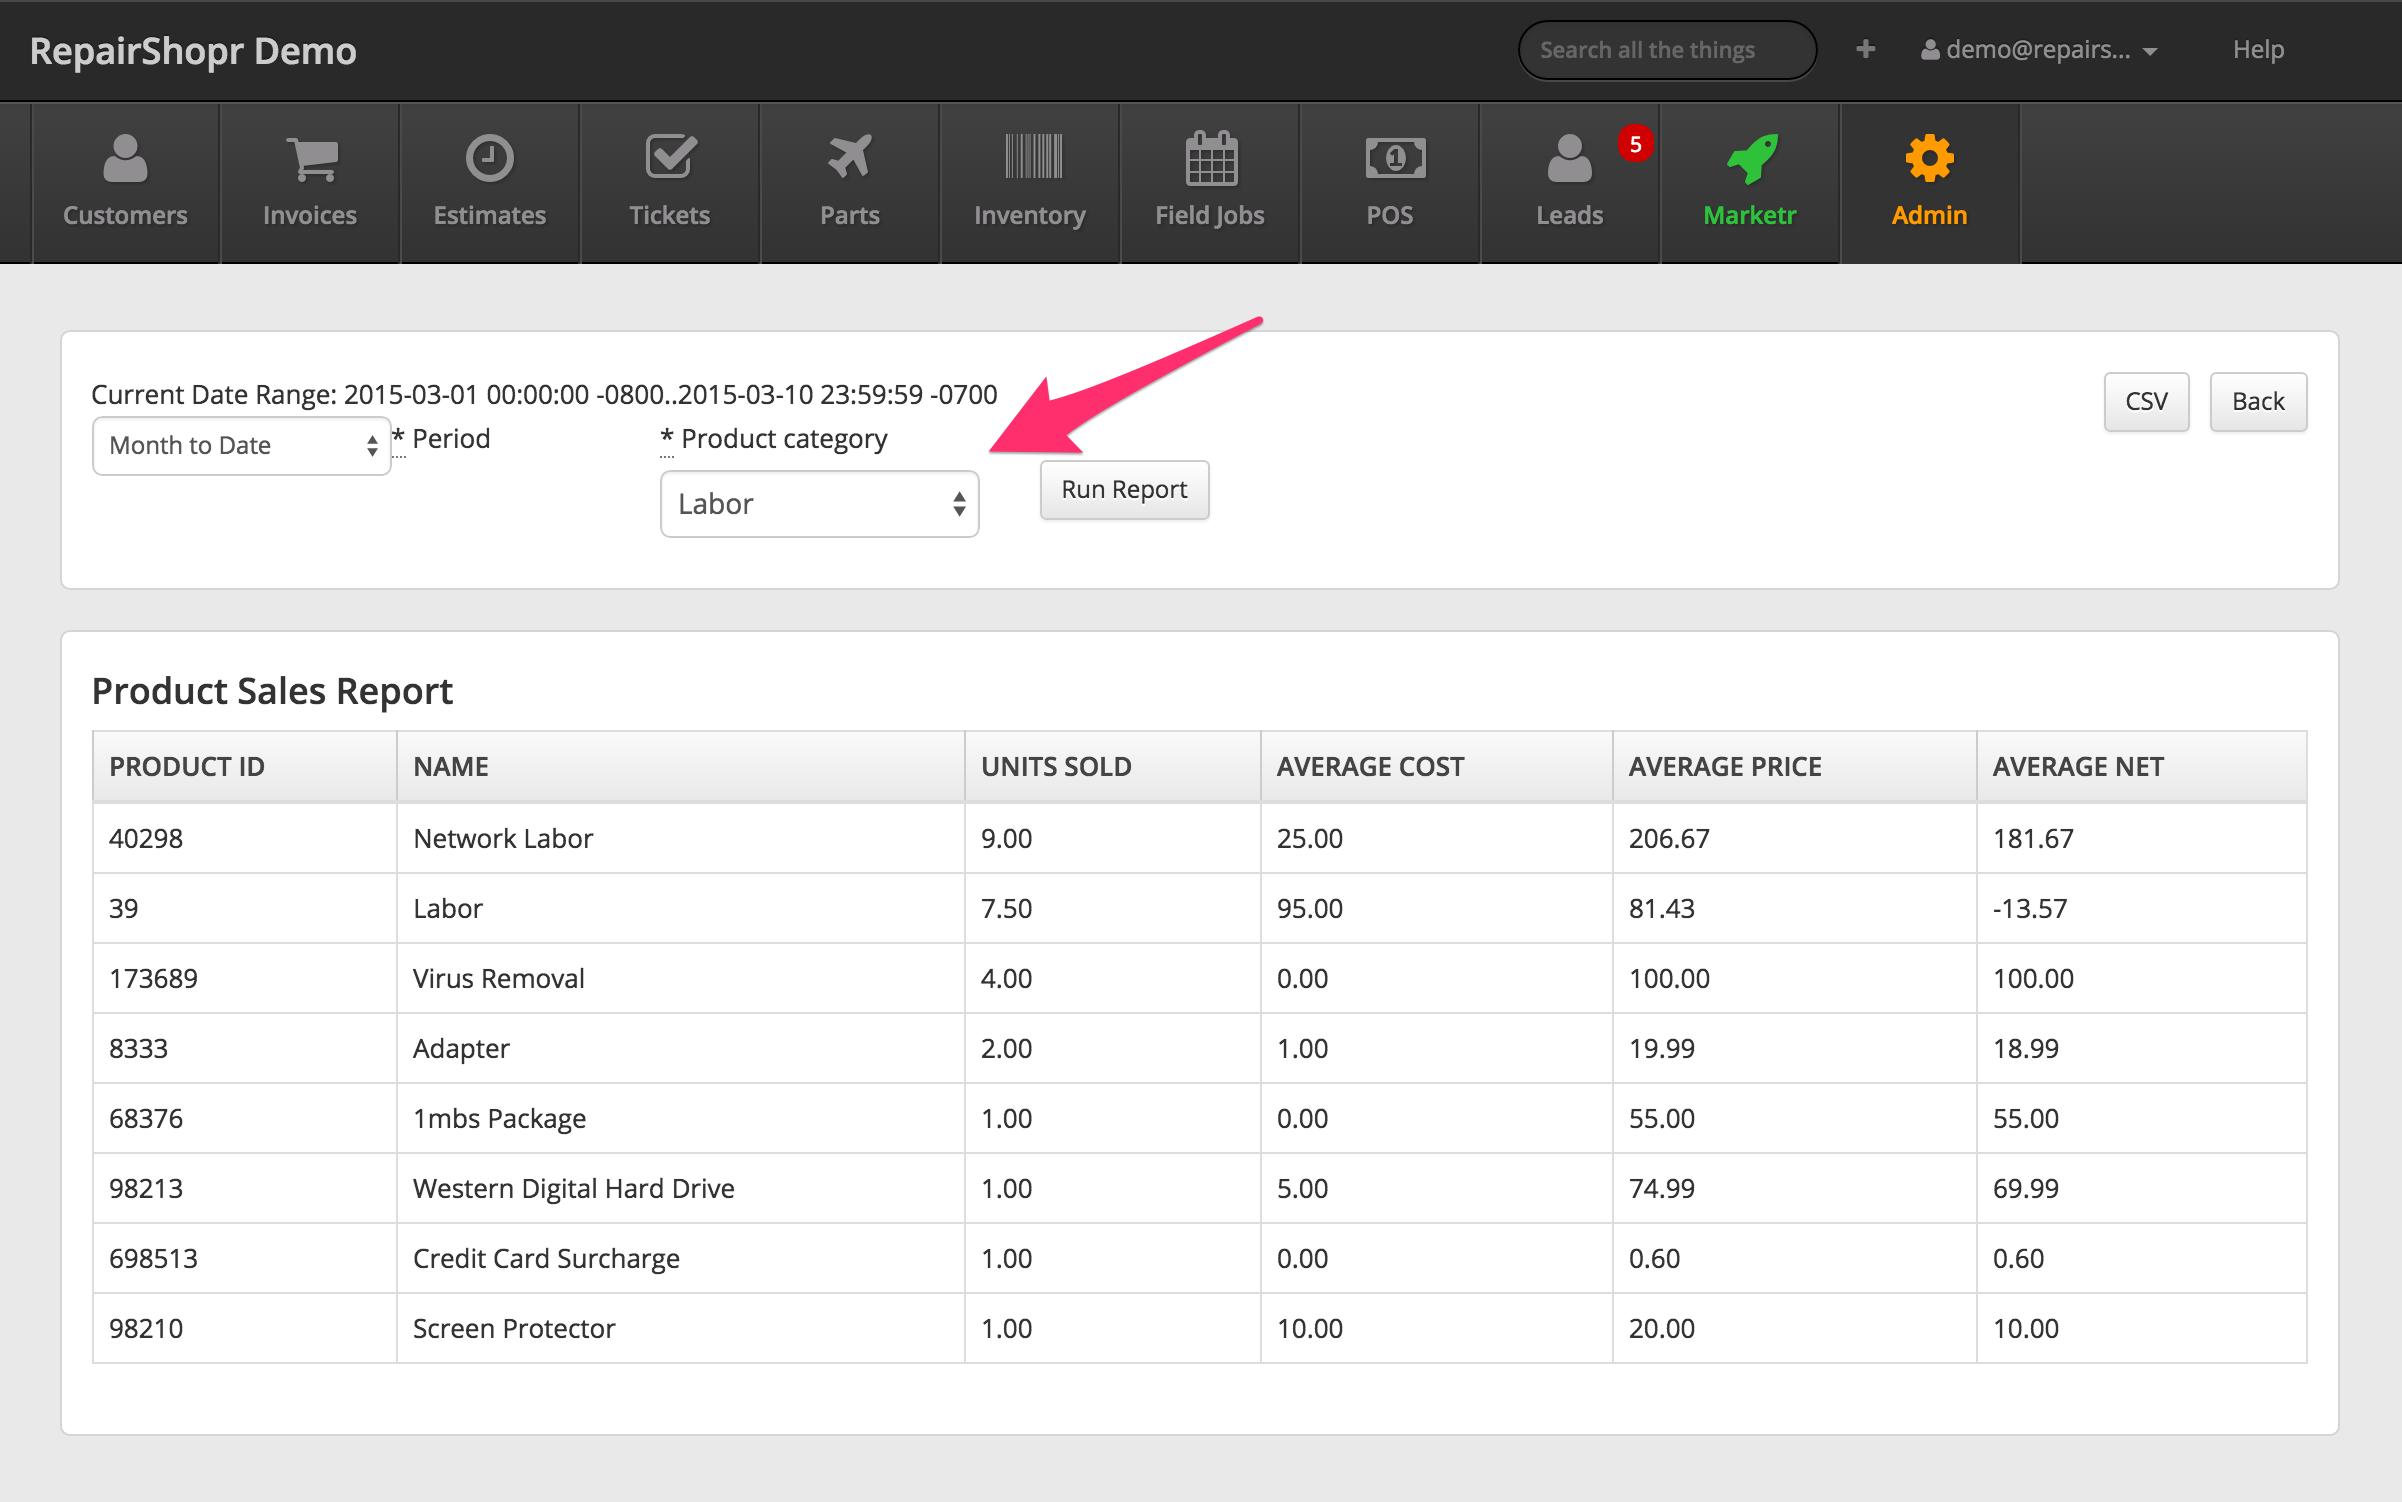The width and height of the screenshot is (2402, 1502).
Task: Select the Credit Card Surcharge cell
Action: (x=680, y=1258)
